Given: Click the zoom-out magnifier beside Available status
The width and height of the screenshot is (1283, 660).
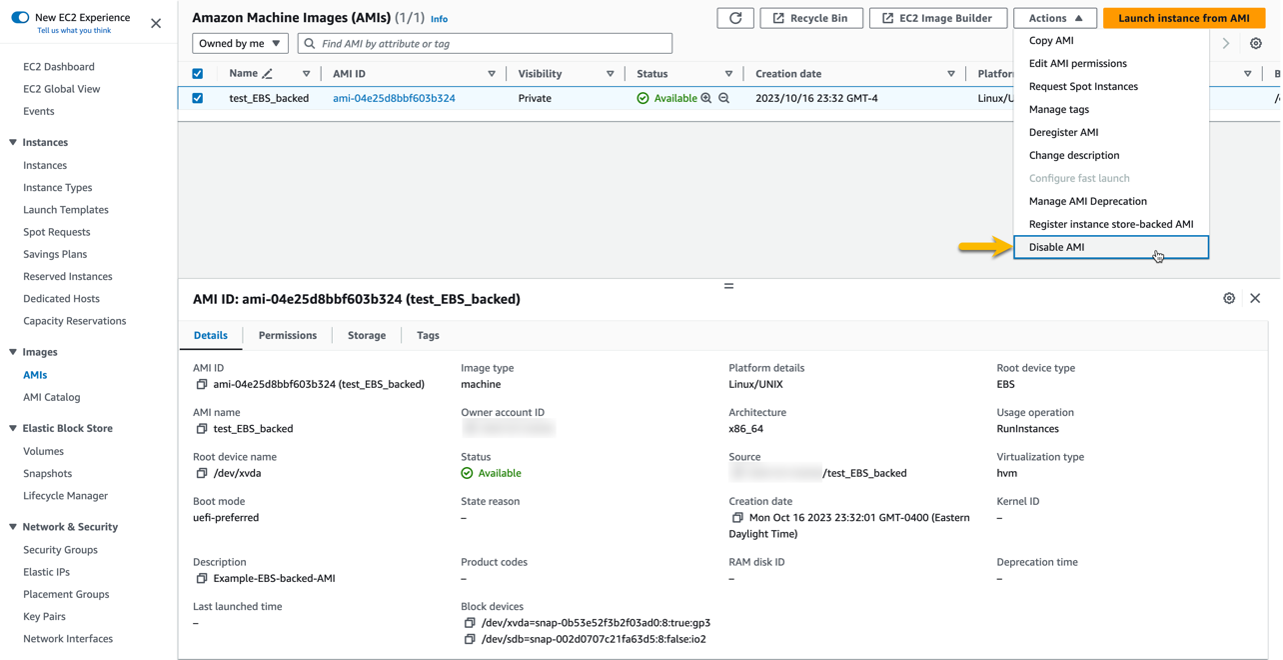Looking at the screenshot, I should pyautogui.click(x=722, y=98).
